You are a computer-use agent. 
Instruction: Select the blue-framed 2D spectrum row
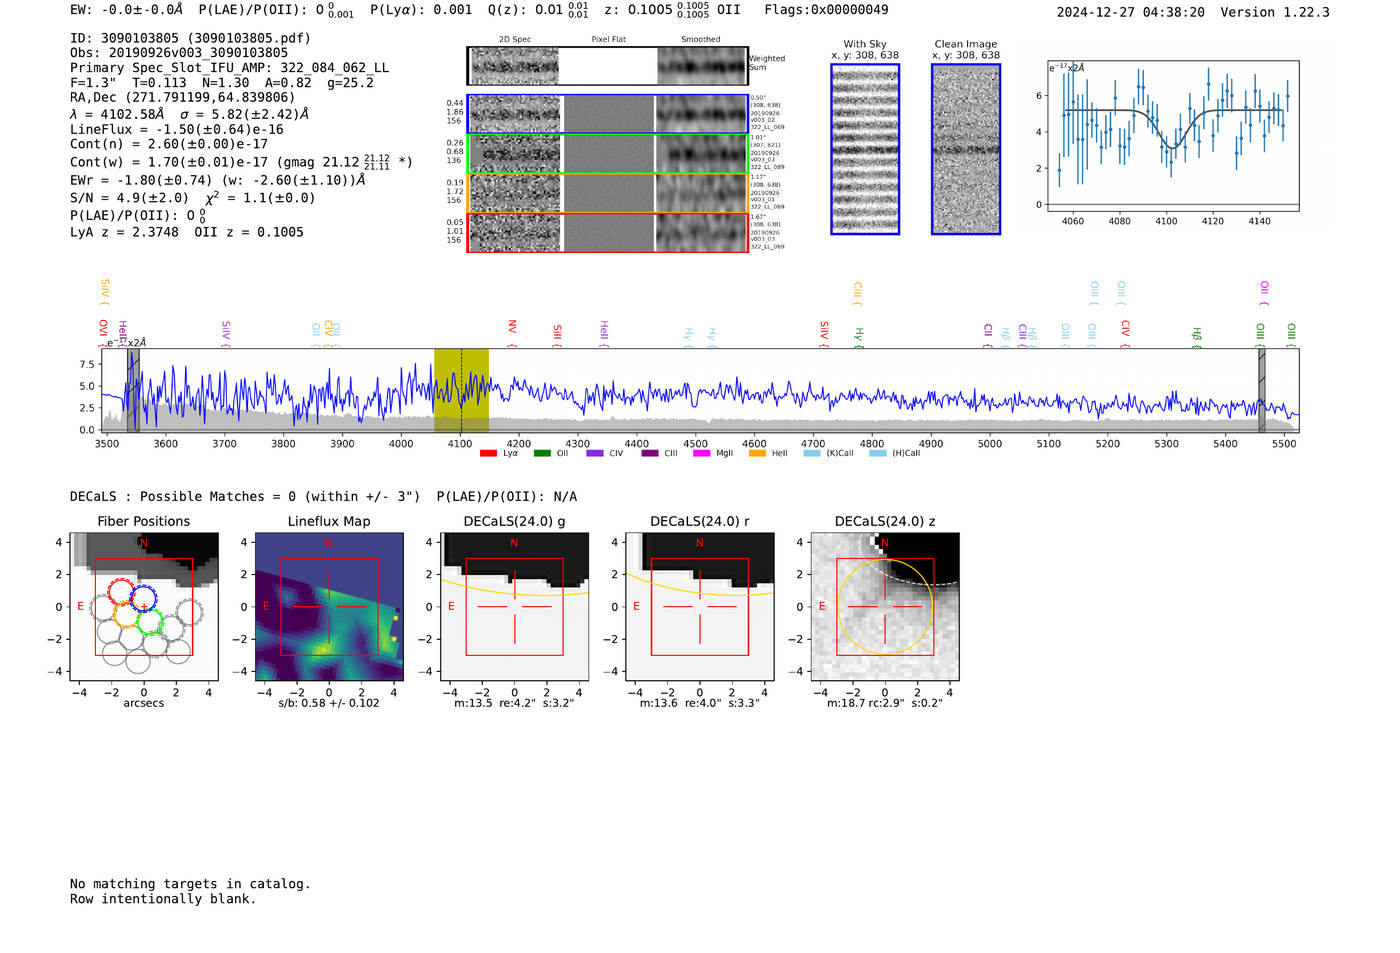pyautogui.click(x=607, y=114)
